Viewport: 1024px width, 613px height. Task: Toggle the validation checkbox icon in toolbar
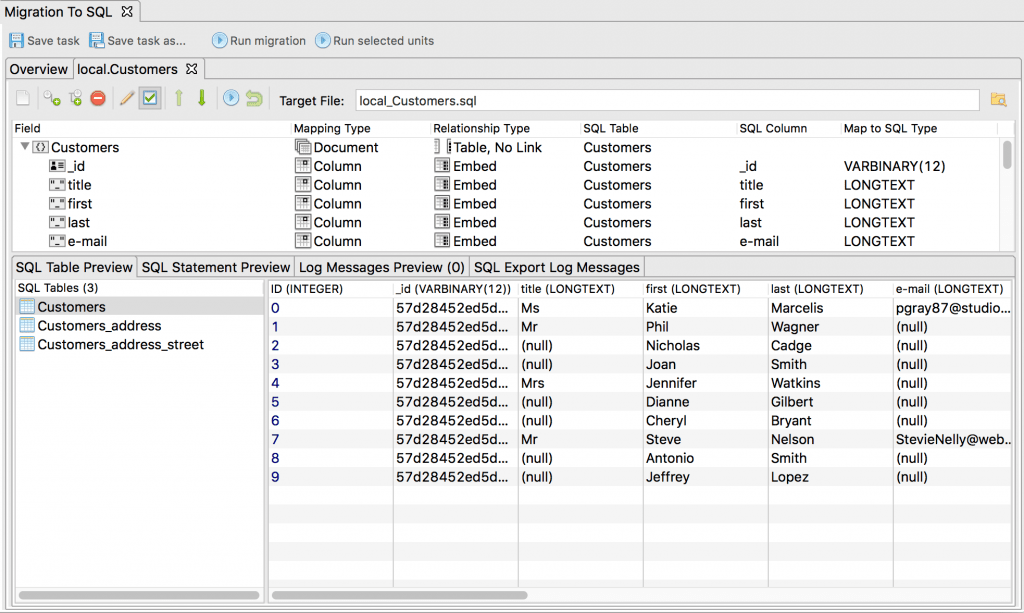tap(148, 98)
